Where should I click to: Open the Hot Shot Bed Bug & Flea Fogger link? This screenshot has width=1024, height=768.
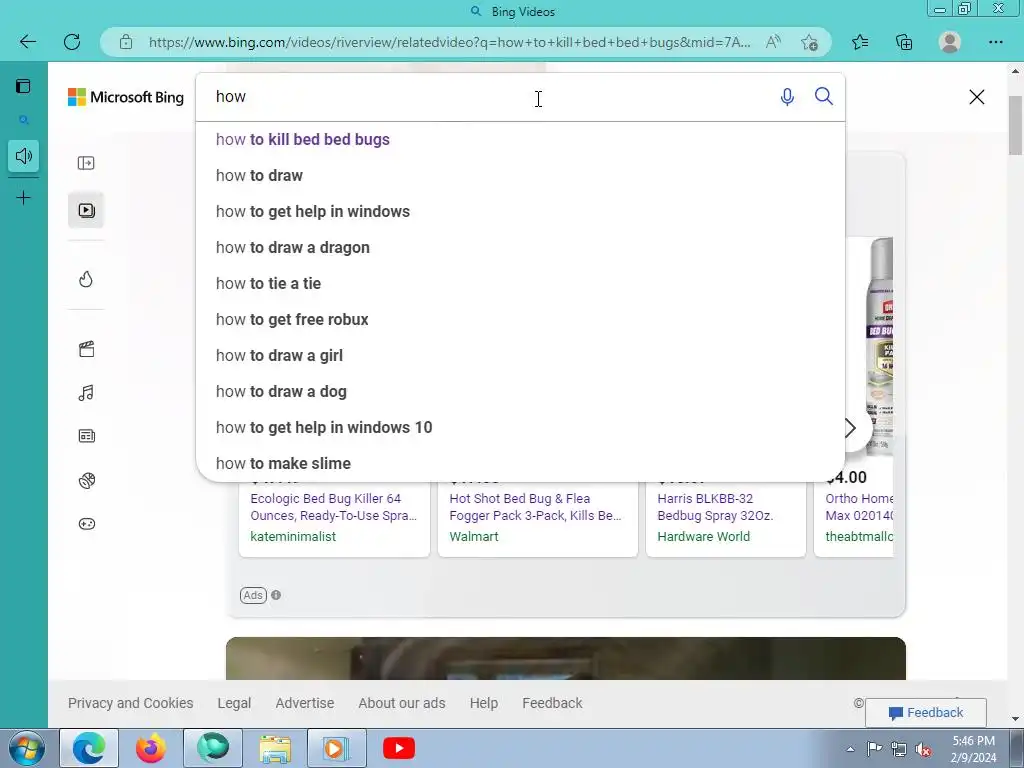click(x=535, y=507)
